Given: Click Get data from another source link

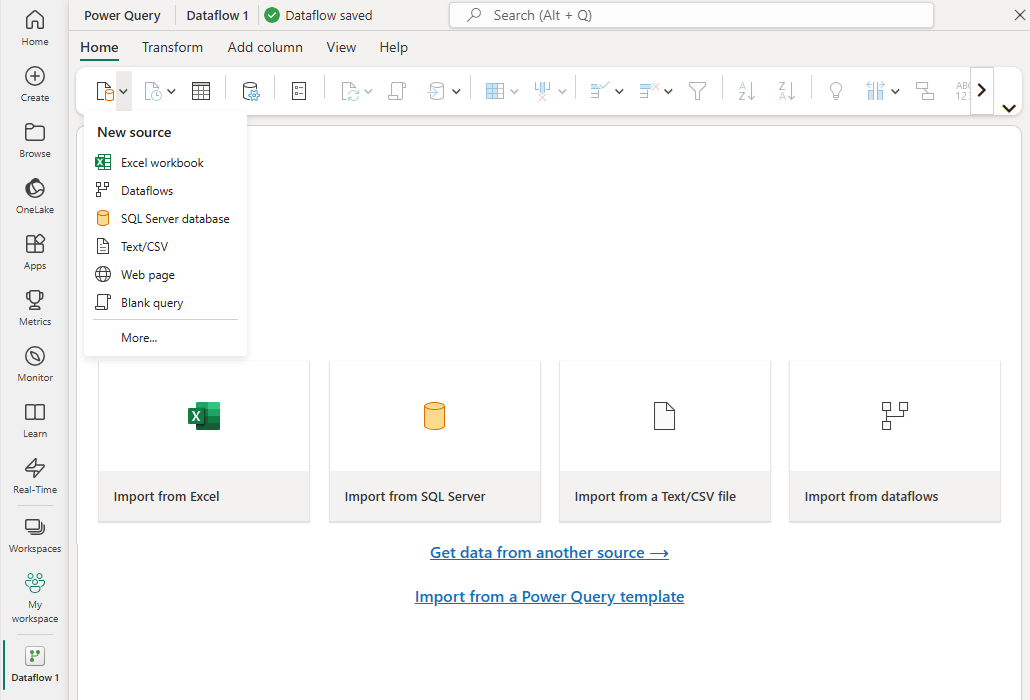Looking at the screenshot, I should 549,553.
